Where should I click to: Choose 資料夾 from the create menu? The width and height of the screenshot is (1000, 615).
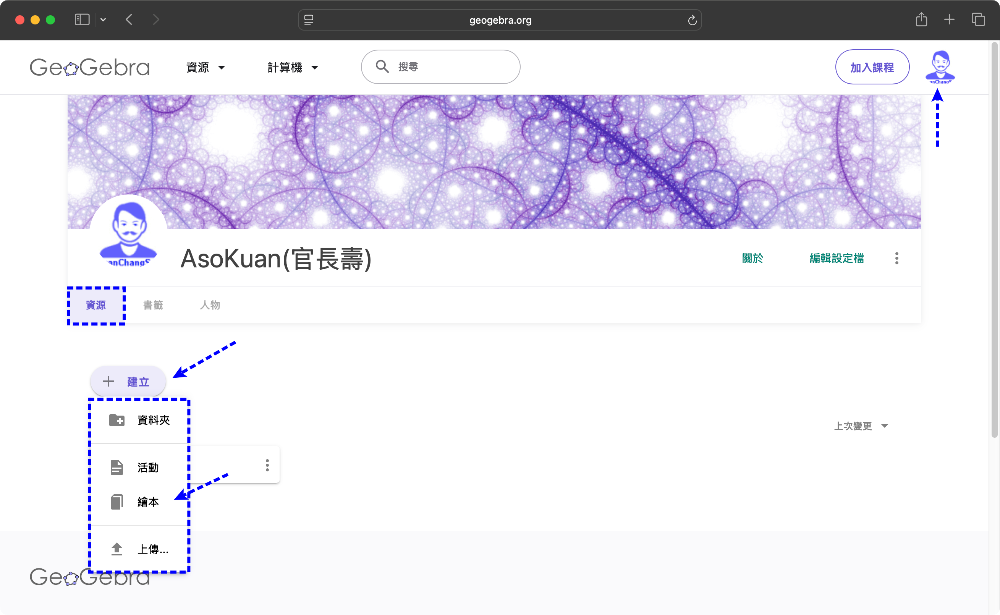point(139,420)
